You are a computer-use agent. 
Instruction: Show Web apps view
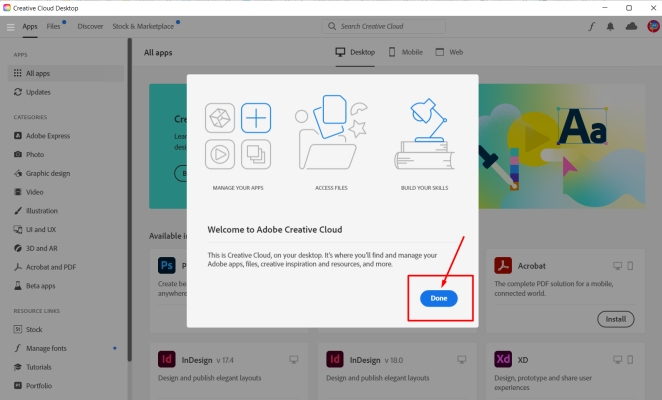click(x=450, y=51)
